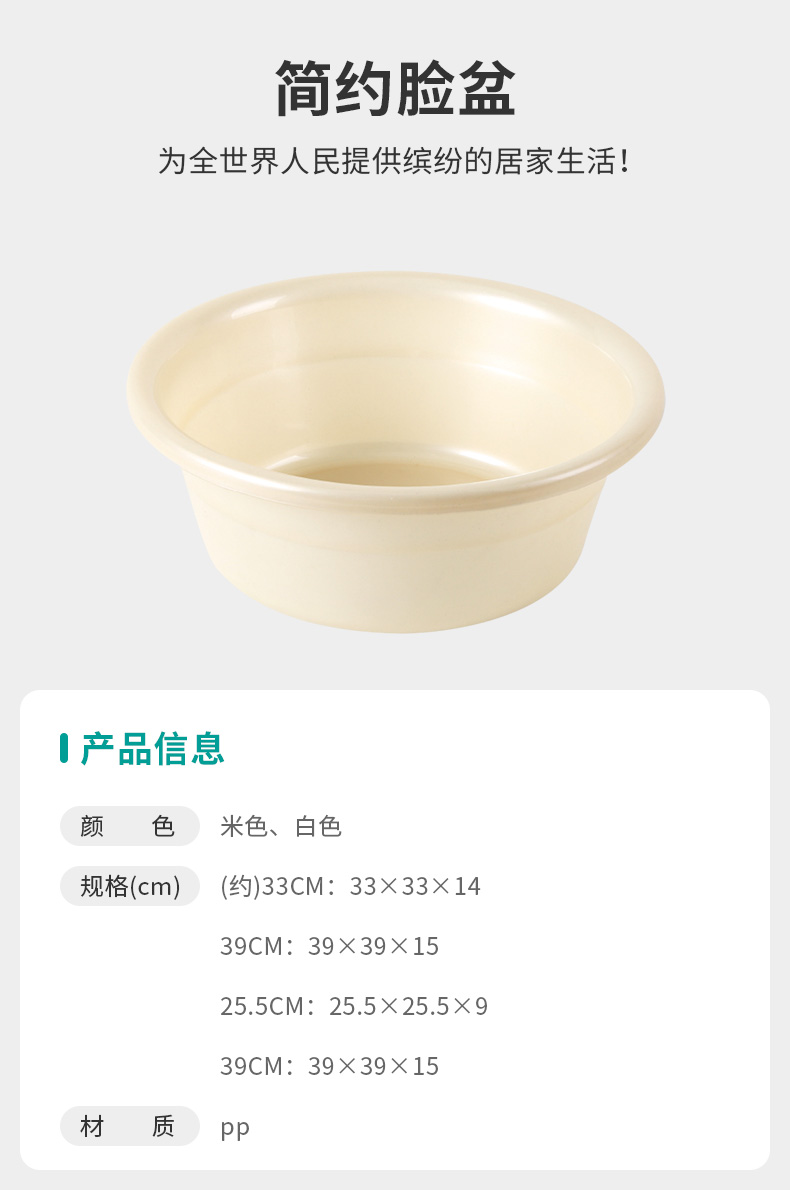Click the pp material value

tap(234, 1129)
